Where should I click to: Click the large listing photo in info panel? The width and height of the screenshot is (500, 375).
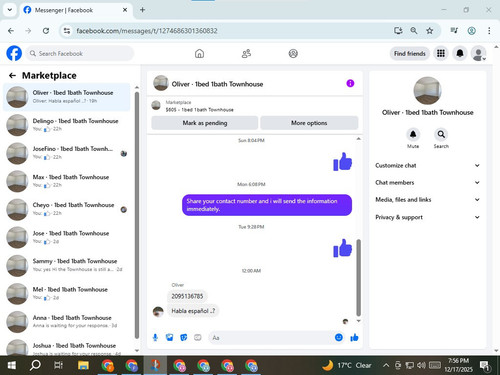tap(427, 91)
